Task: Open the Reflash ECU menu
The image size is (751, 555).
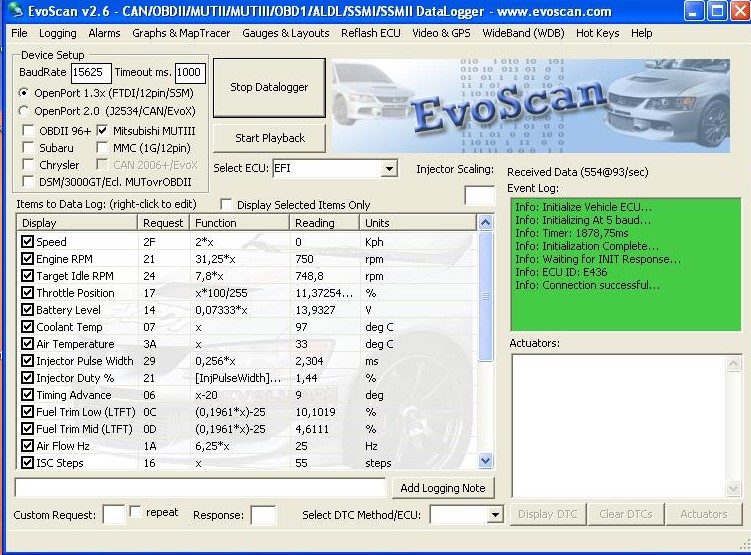Action: [x=371, y=33]
